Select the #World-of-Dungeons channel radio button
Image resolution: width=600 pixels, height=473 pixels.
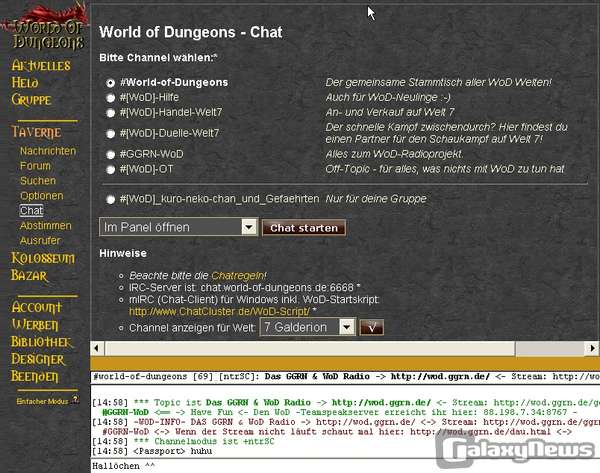[x=111, y=83]
